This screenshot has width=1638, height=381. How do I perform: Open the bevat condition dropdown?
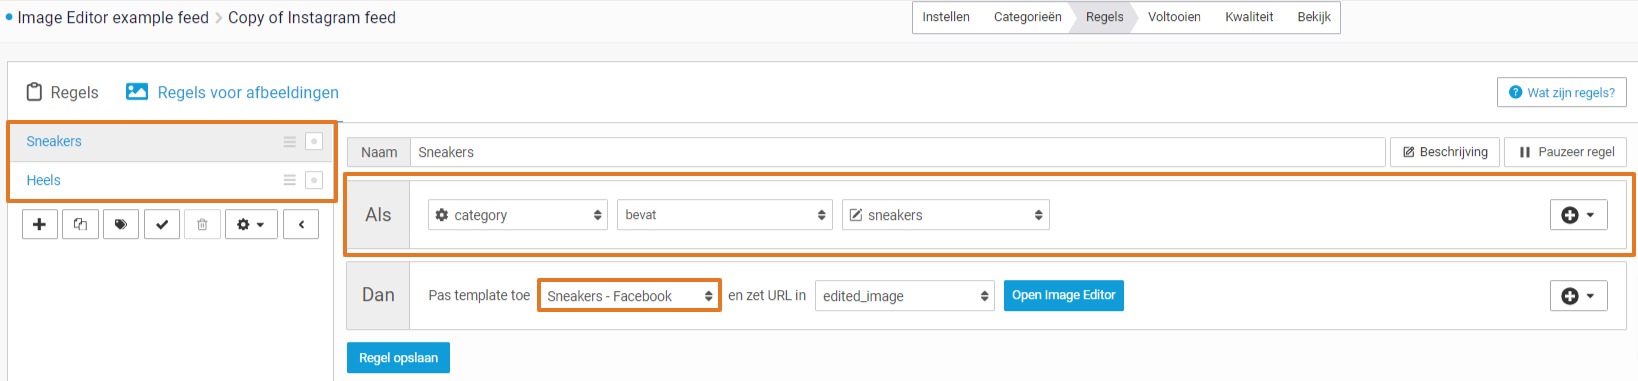point(725,215)
